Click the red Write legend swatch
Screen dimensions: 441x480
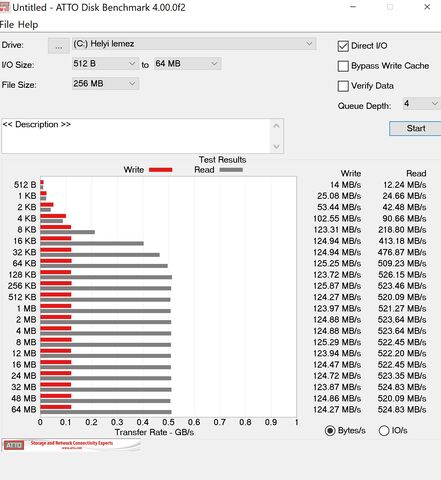[x=161, y=170]
